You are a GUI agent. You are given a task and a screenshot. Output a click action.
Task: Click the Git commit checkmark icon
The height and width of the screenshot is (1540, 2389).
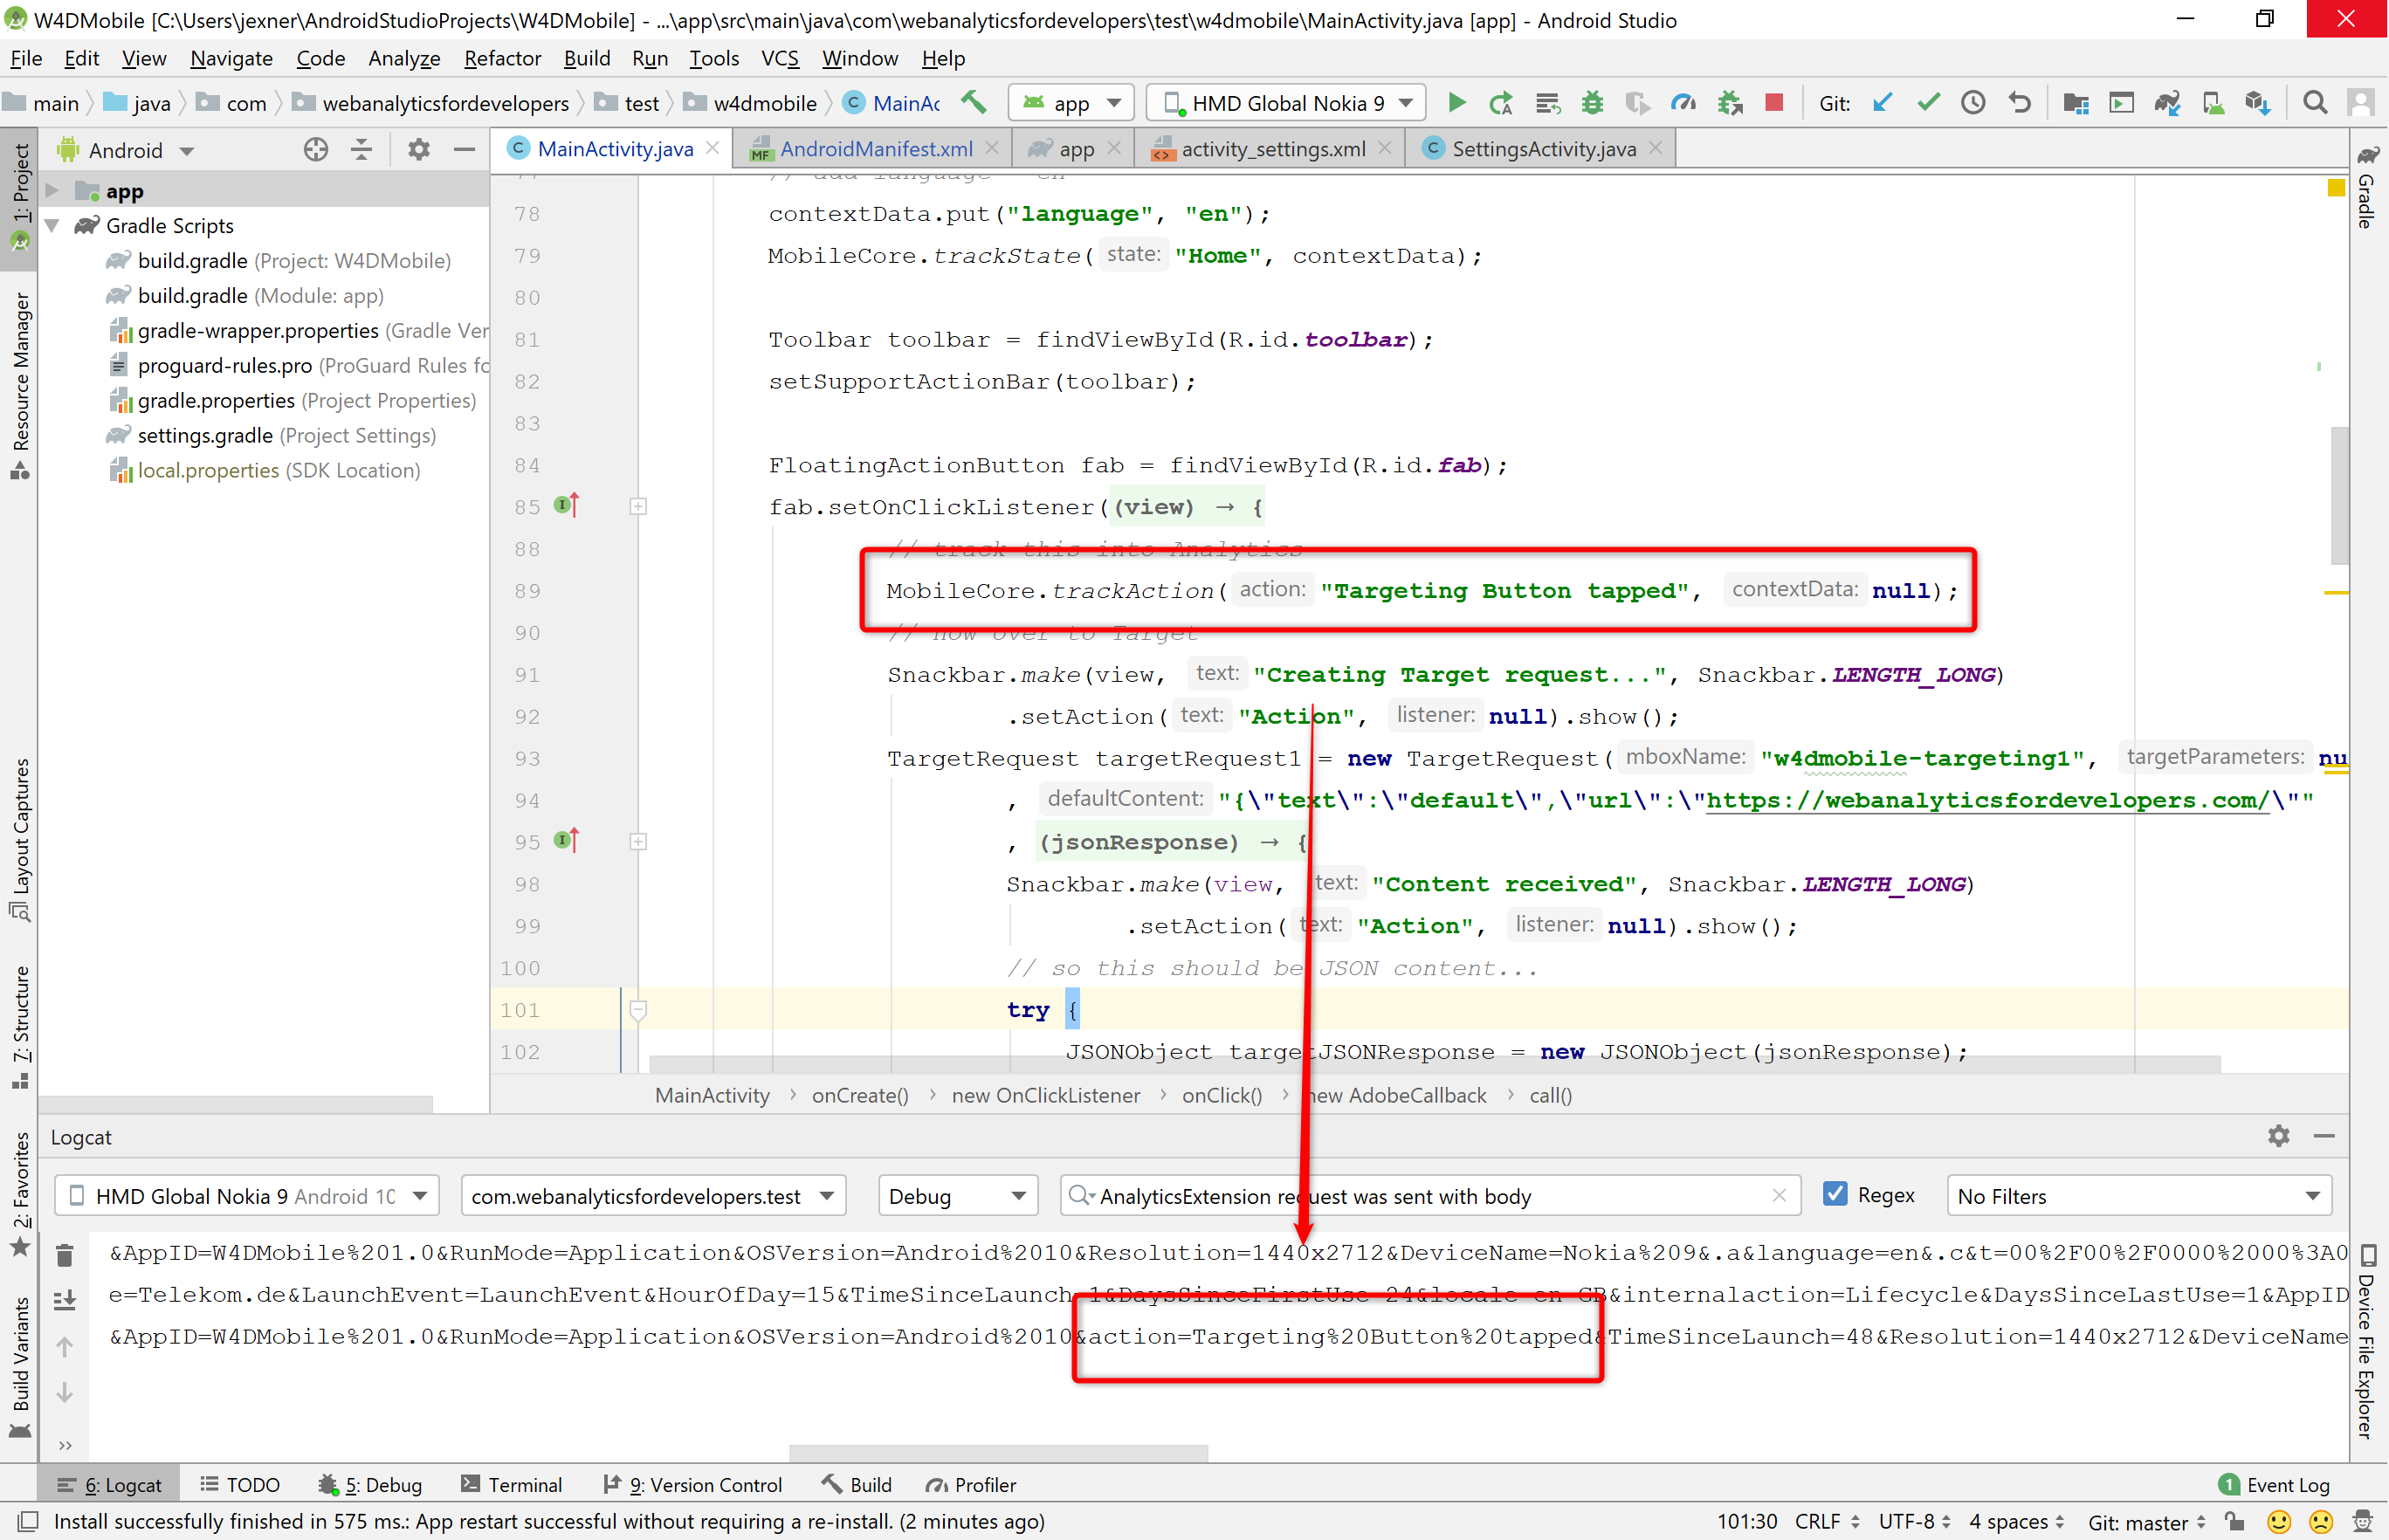(1928, 102)
